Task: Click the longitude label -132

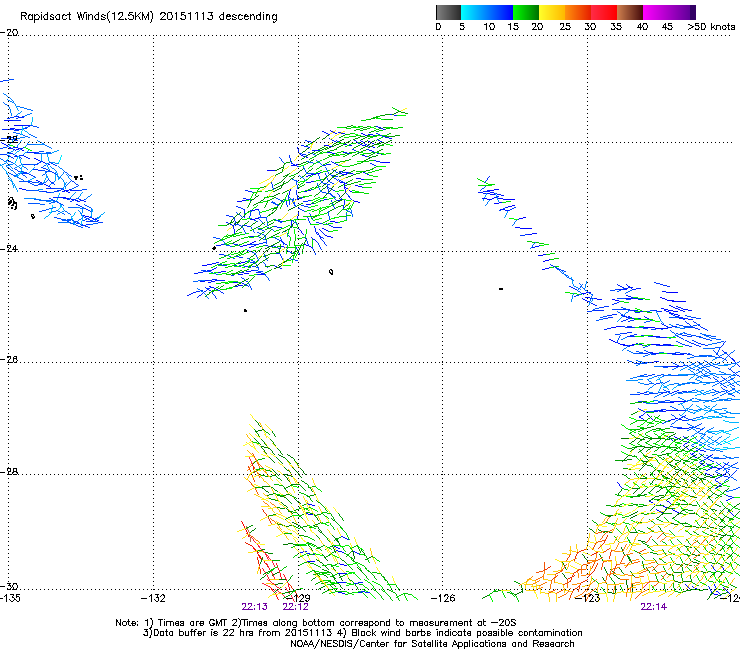Action: tap(153, 598)
